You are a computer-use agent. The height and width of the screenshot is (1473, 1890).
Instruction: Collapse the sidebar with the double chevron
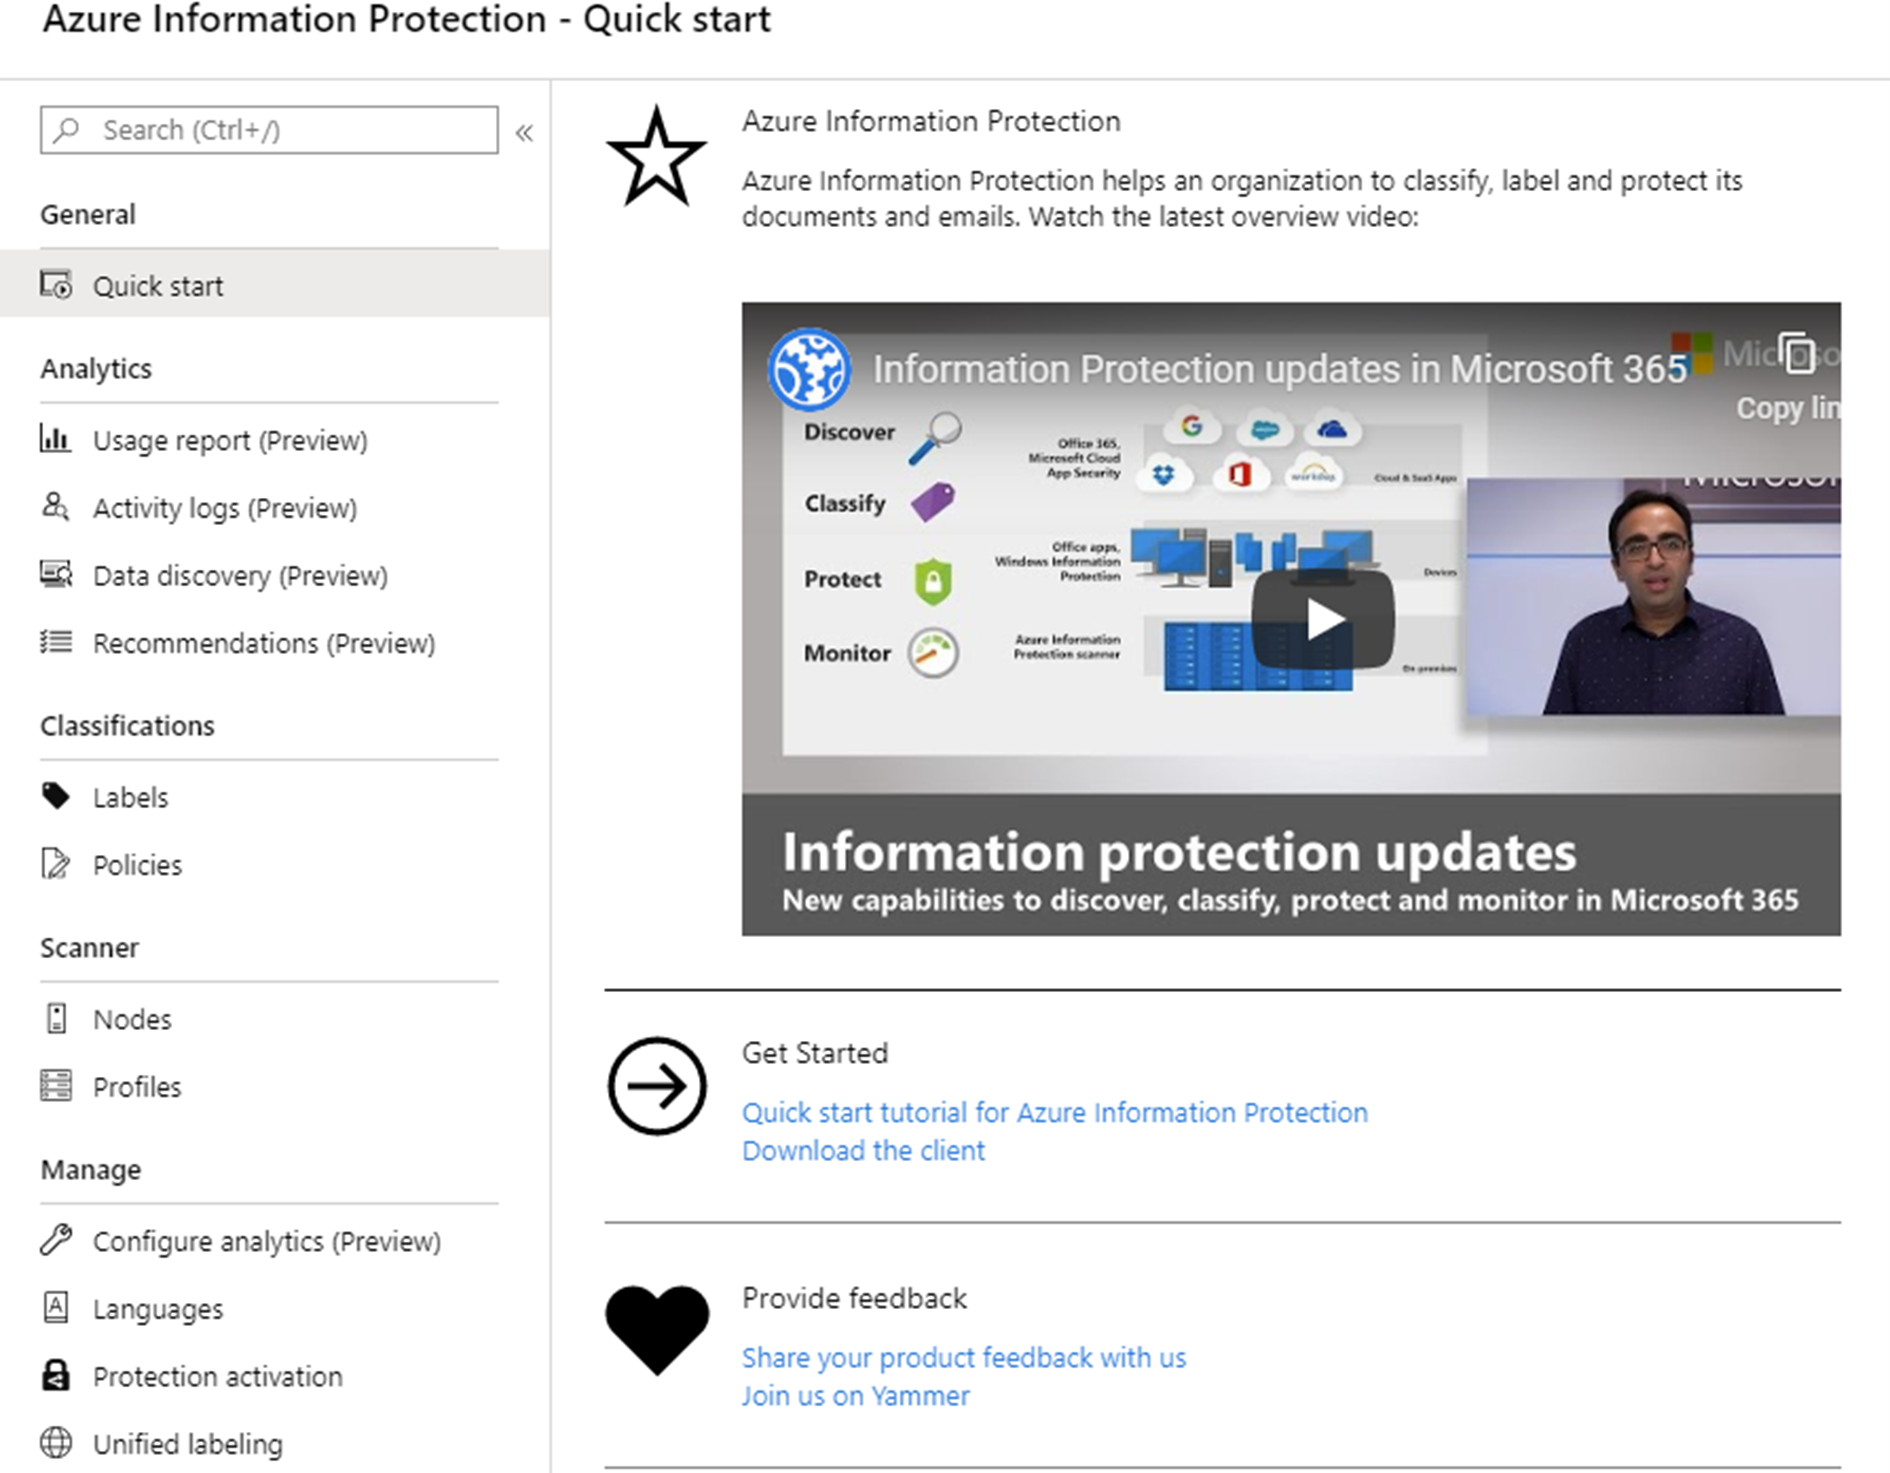(x=524, y=132)
